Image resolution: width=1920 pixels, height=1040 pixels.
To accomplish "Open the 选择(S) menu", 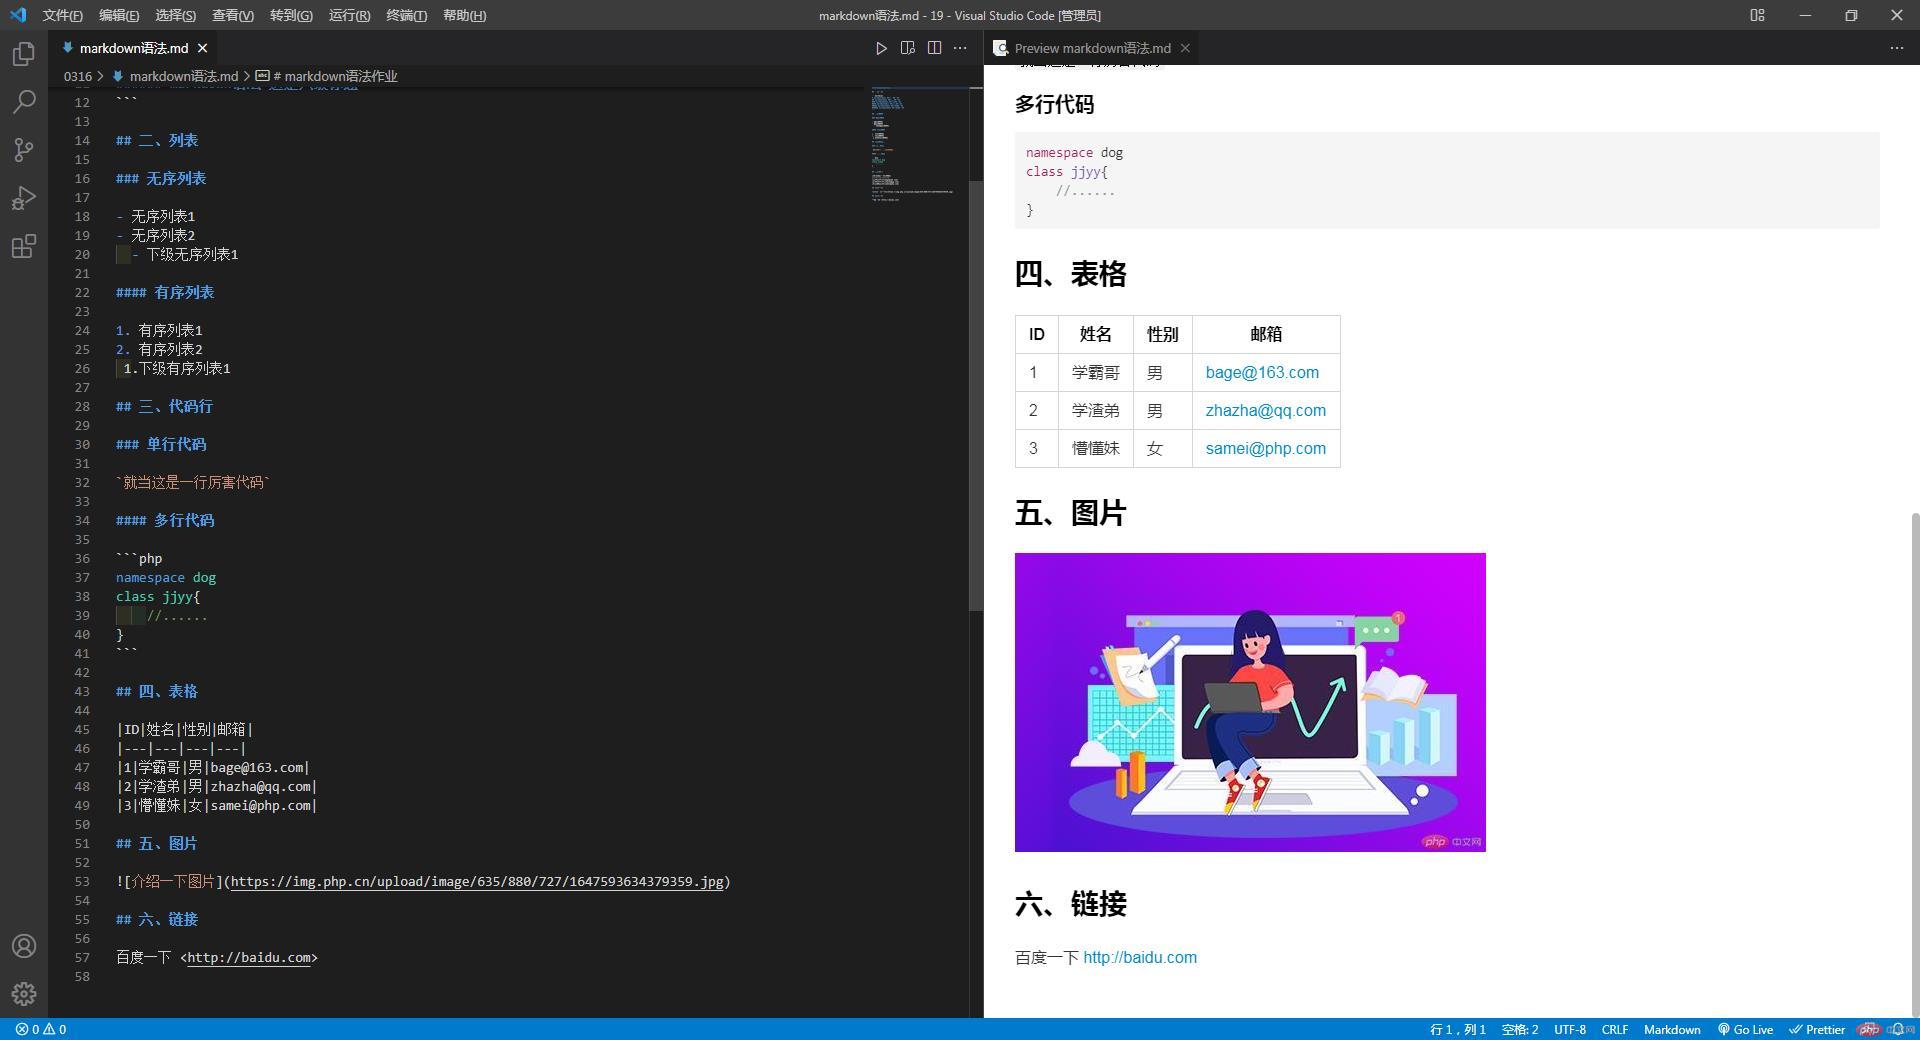I will pyautogui.click(x=176, y=15).
